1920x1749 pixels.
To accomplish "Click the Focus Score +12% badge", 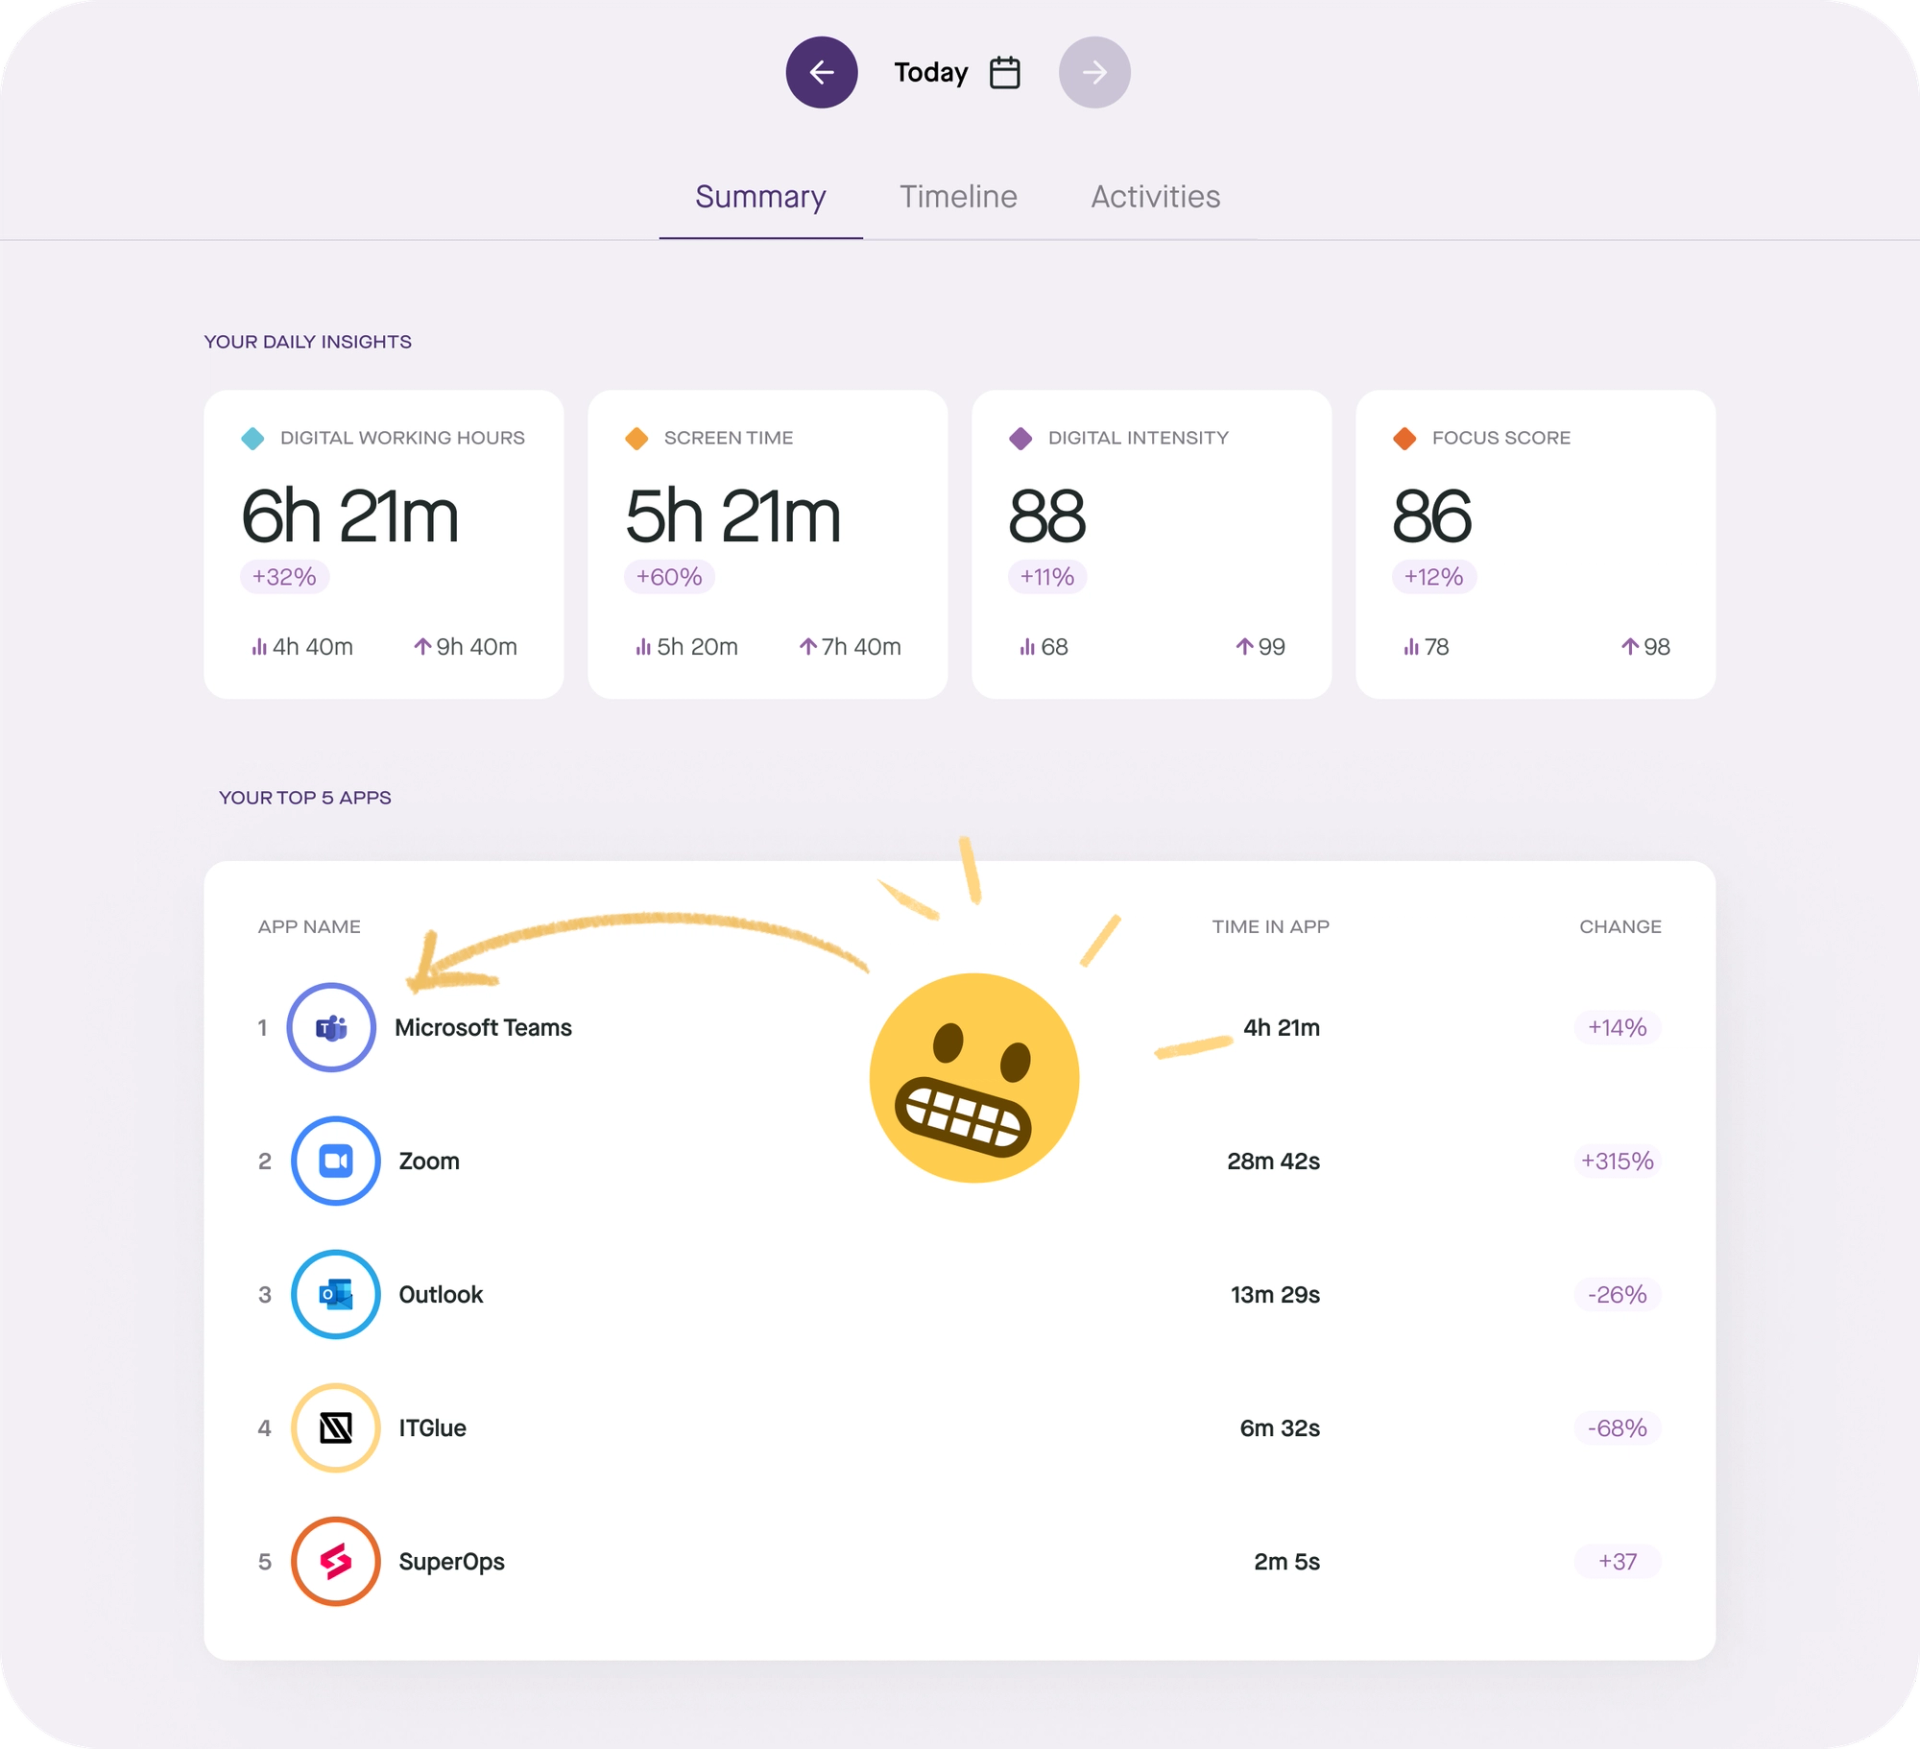I will [1433, 577].
